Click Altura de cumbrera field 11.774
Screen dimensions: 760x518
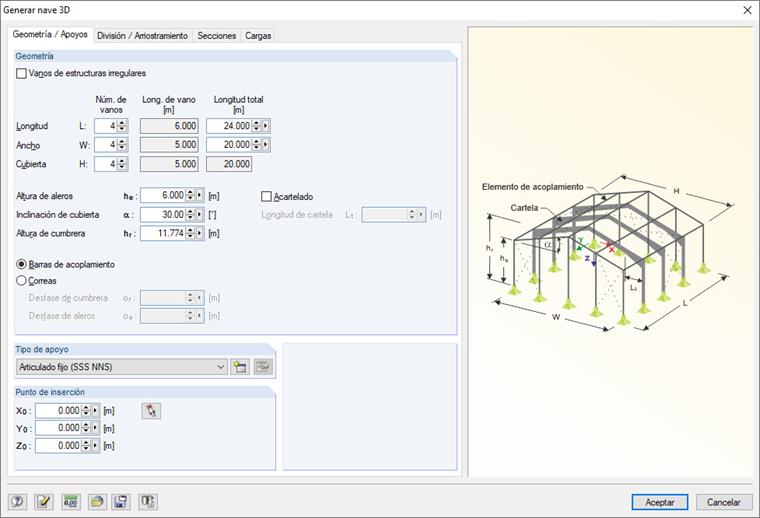click(163, 233)
